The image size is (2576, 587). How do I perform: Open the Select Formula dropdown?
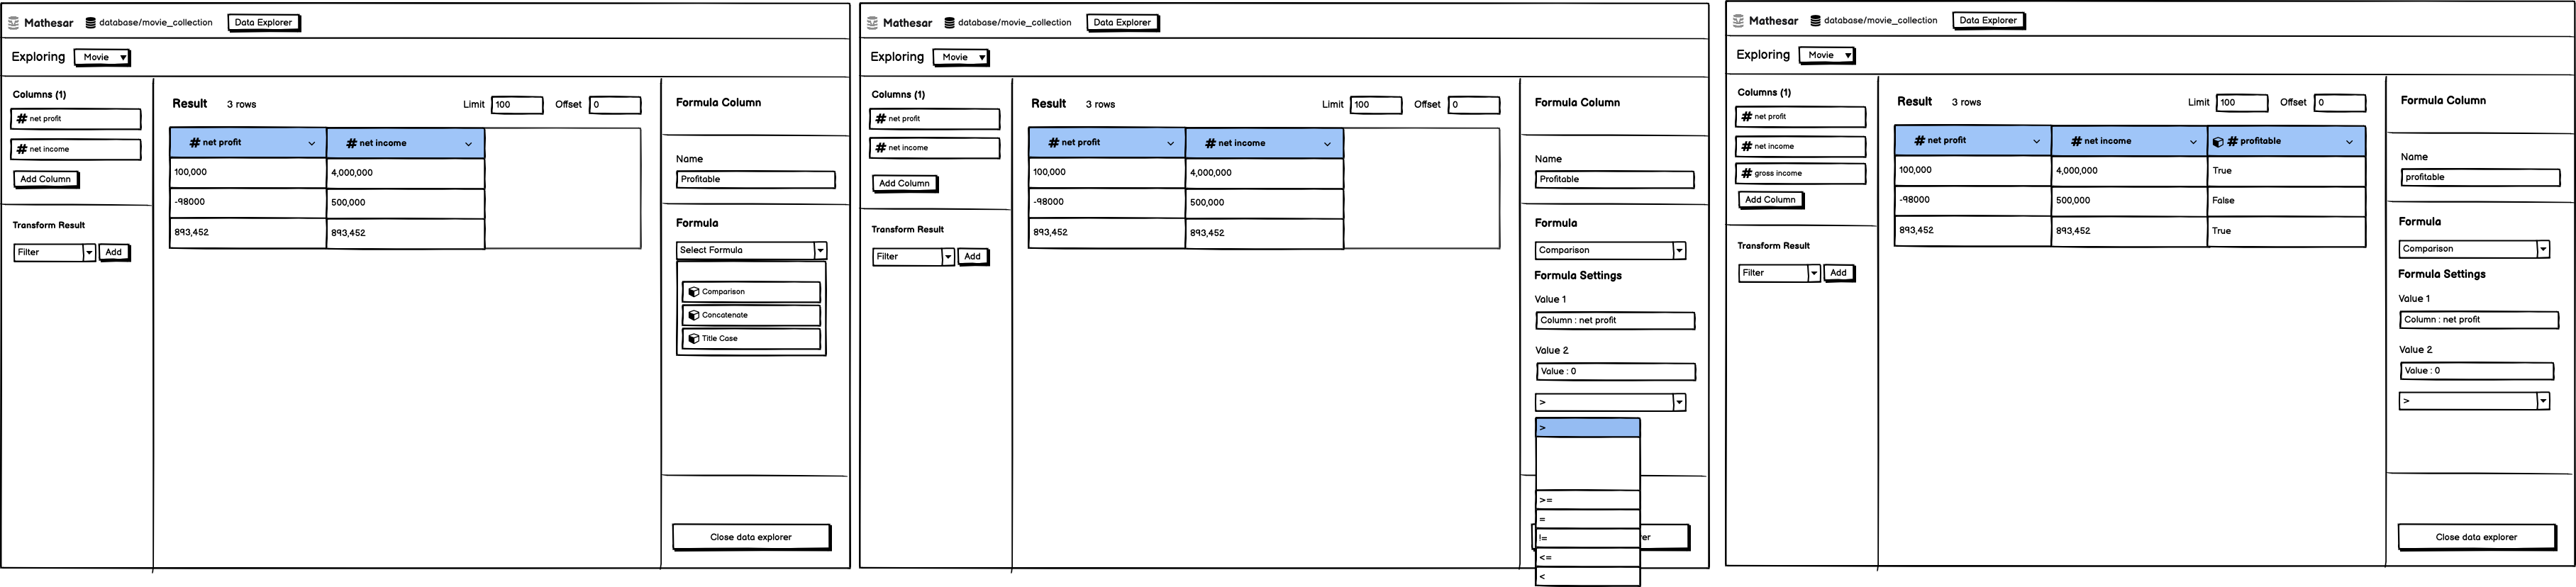(x=752, y=250)
